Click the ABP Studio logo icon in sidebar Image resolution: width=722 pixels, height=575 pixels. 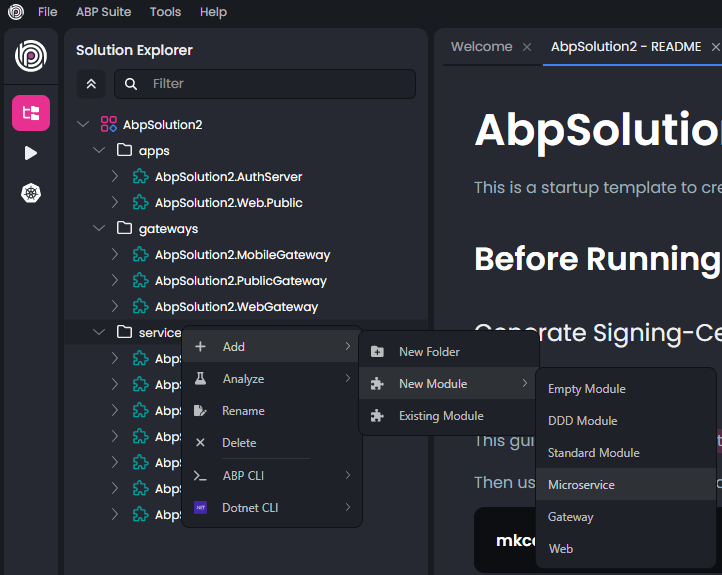(x=30, y=55)
